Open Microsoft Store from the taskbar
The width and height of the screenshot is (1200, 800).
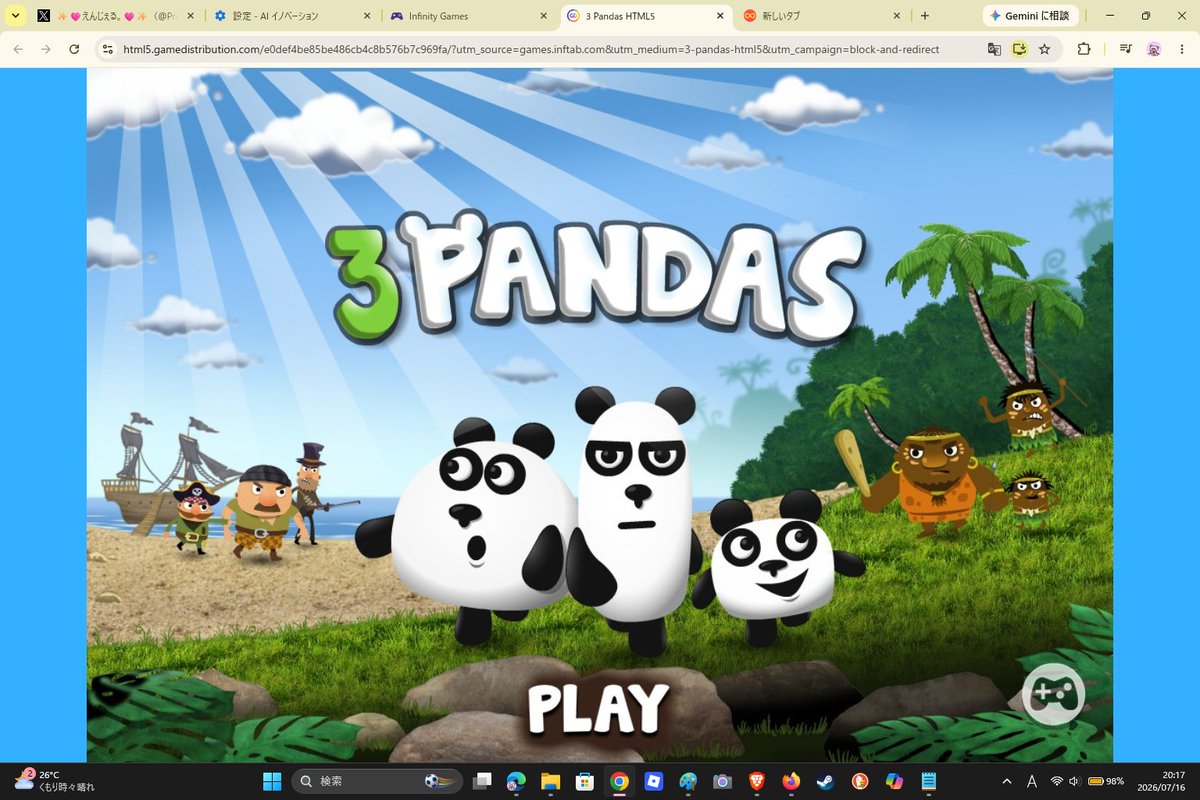coord(584,781)
